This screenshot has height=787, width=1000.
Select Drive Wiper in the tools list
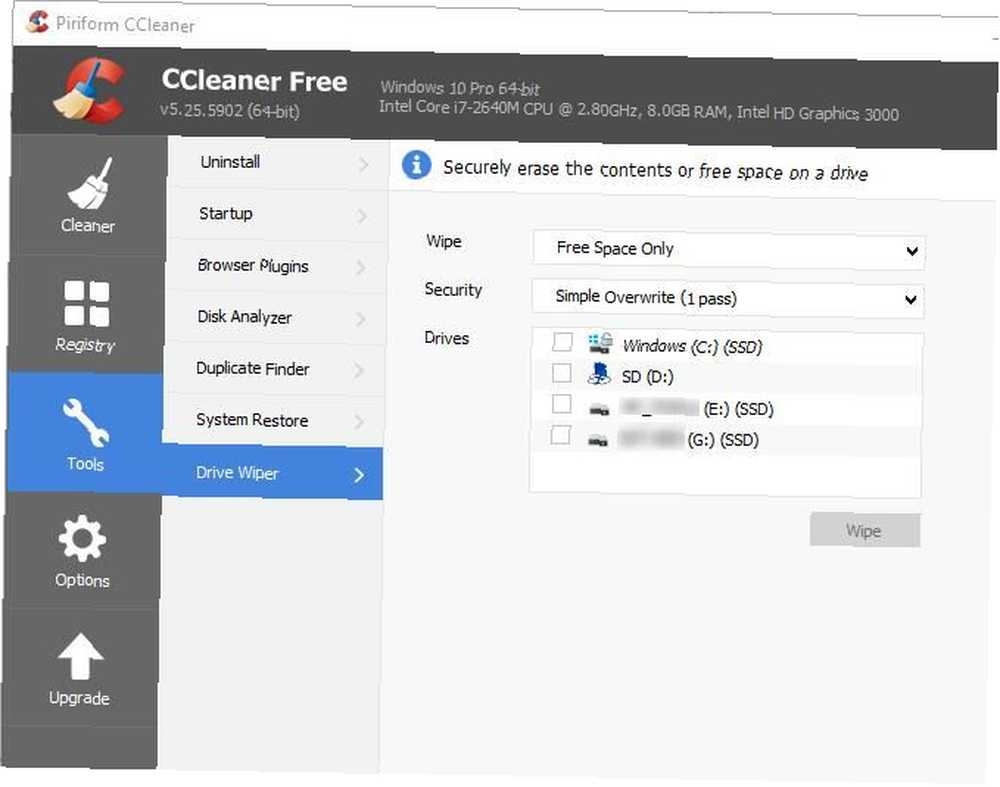tap(272, 473)
